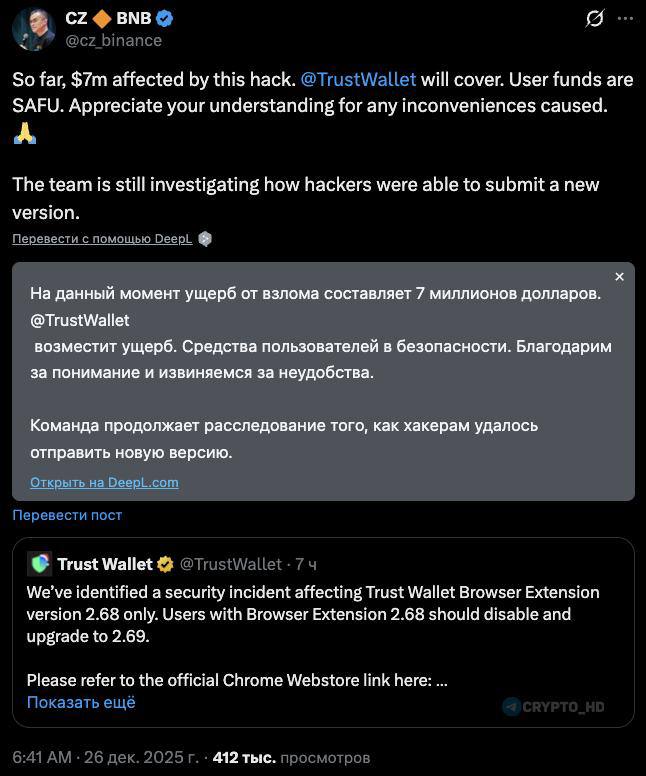Click the Telegram CRYPTO_HD watermark icon
646x776 pixels.
tap(512, 706)
